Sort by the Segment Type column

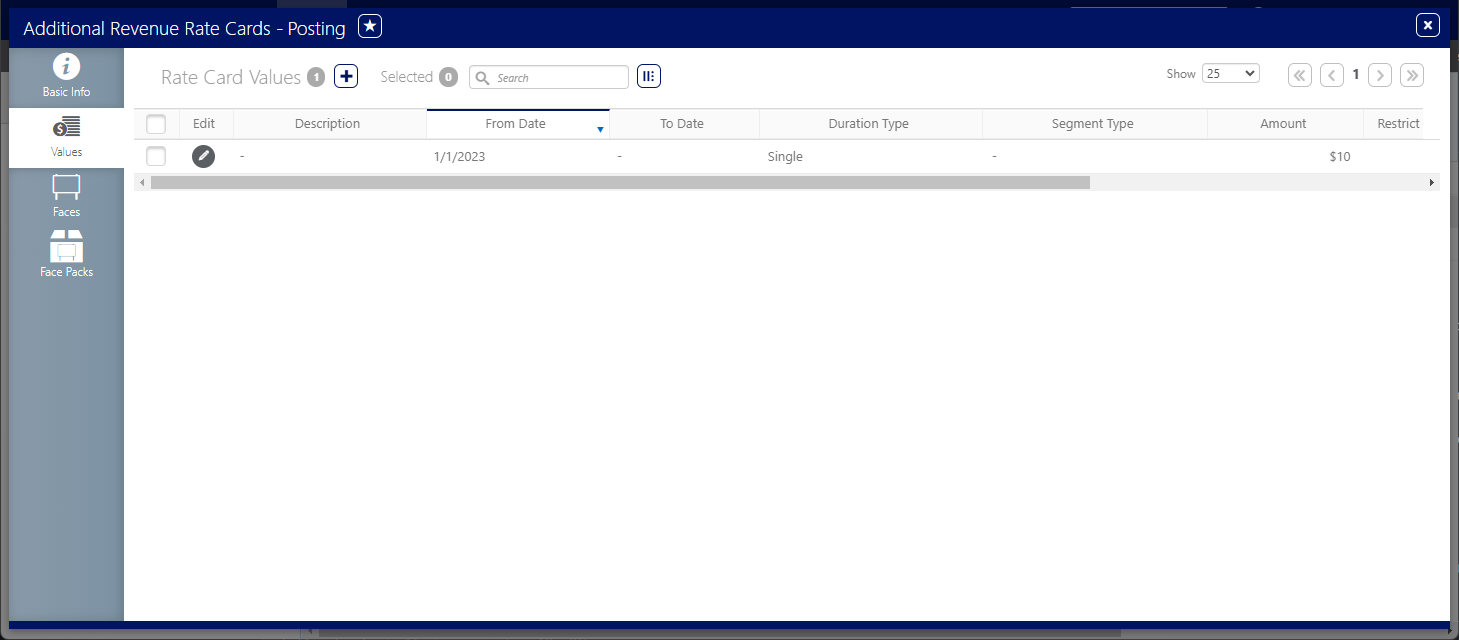click(x=1093, y=124)
